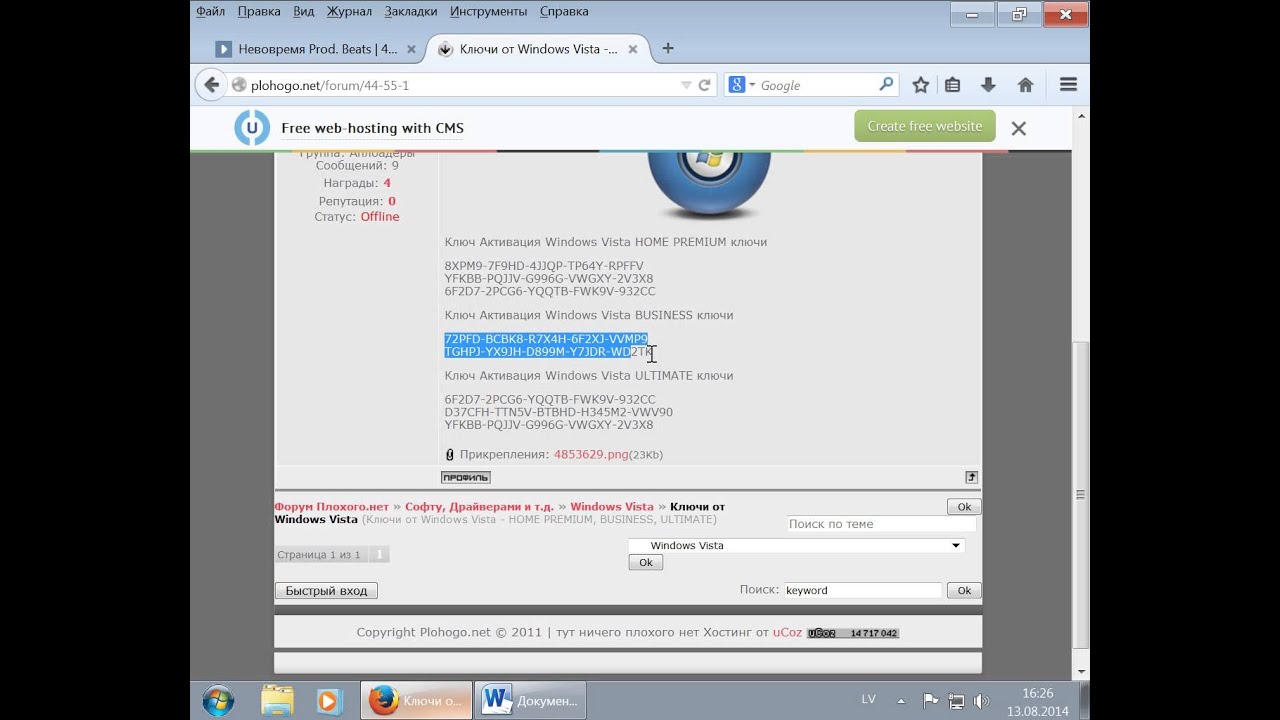Click the Быстрый вход button
The height and width of the screenshot is (720, 1280).
[x=326, y=591]
